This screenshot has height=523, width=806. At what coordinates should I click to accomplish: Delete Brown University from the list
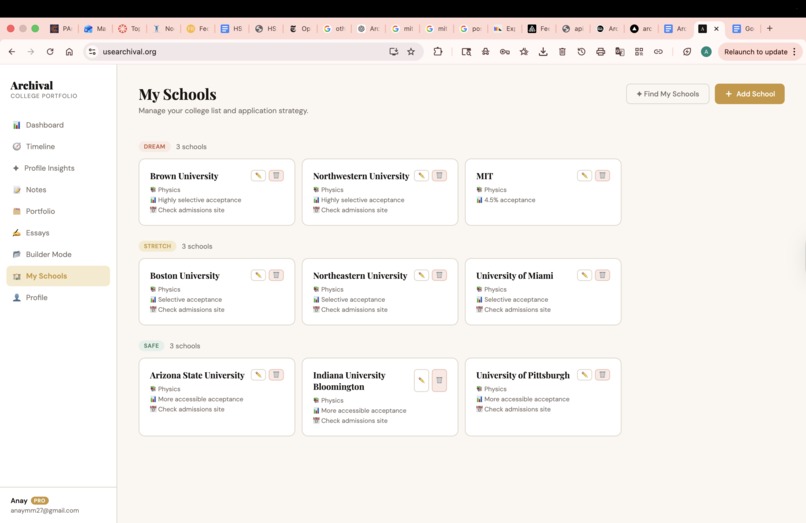(x=276, y=176)
